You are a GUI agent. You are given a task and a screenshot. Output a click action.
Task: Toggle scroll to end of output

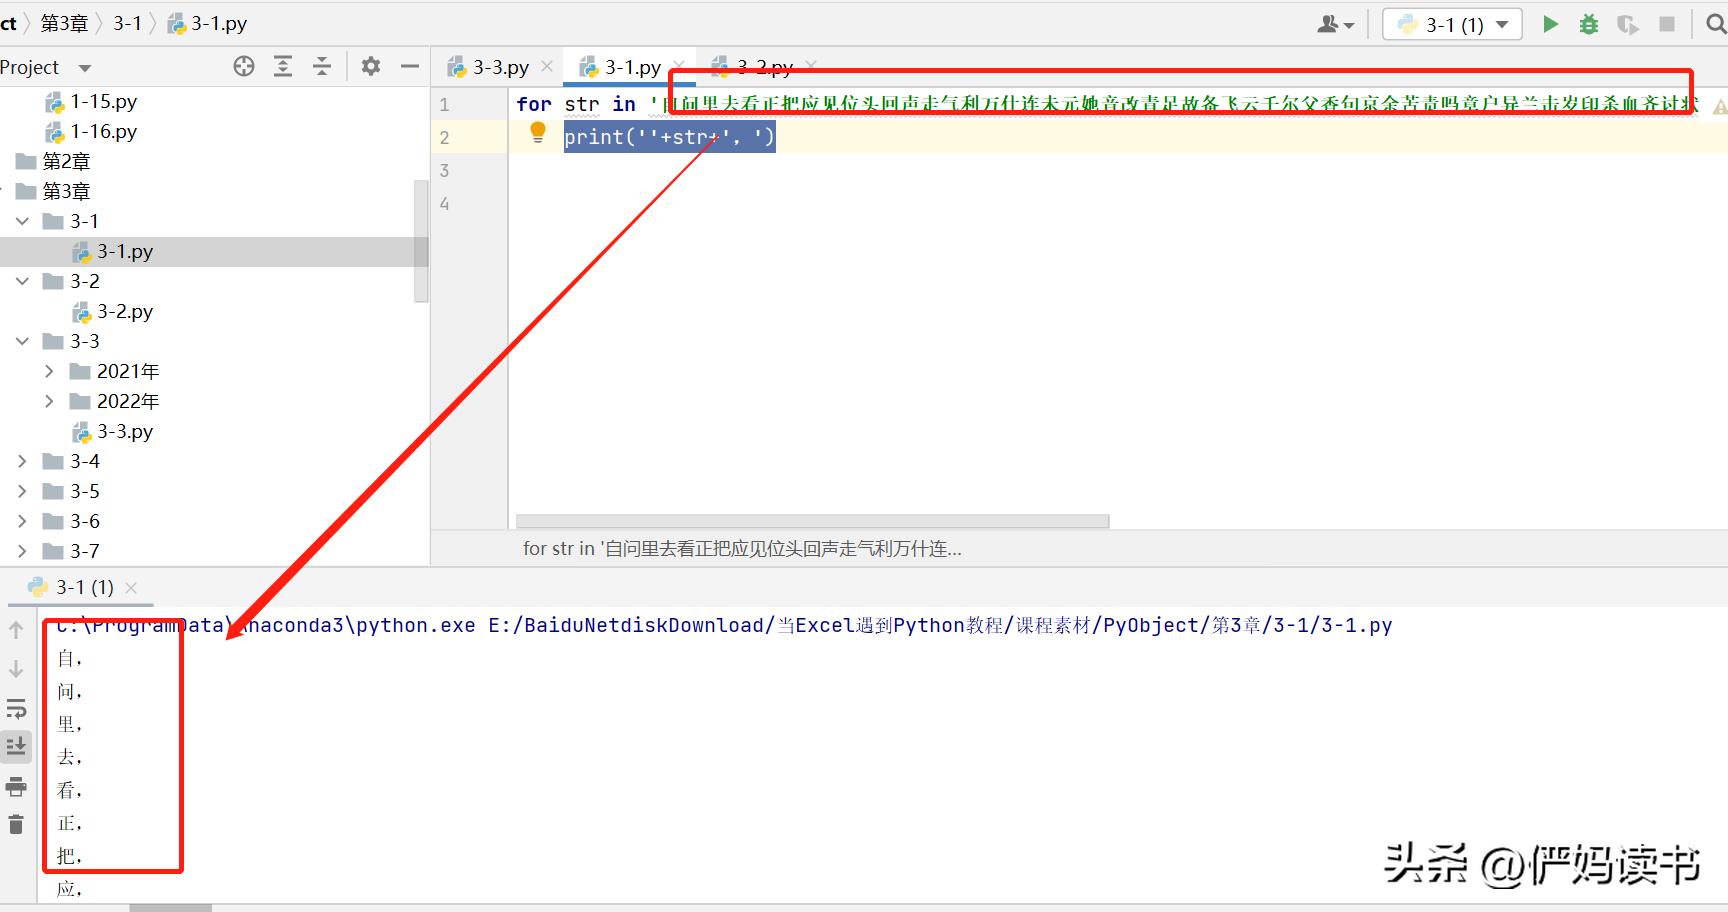16,746
